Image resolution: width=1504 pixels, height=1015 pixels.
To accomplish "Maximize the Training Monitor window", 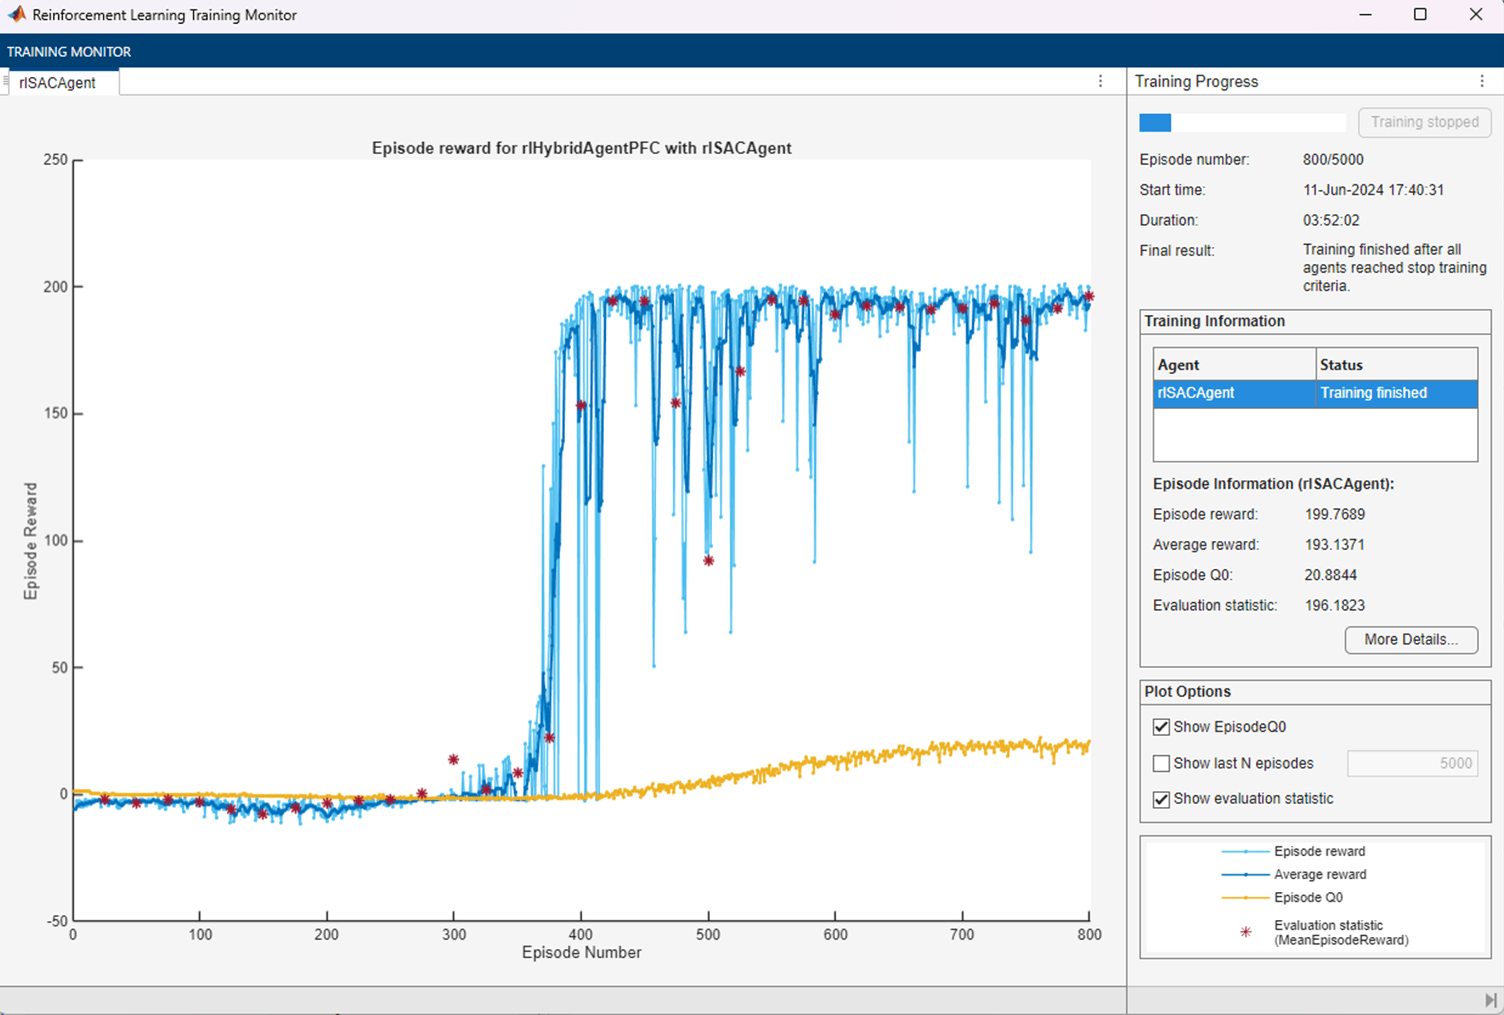I will coord(1420,15).
